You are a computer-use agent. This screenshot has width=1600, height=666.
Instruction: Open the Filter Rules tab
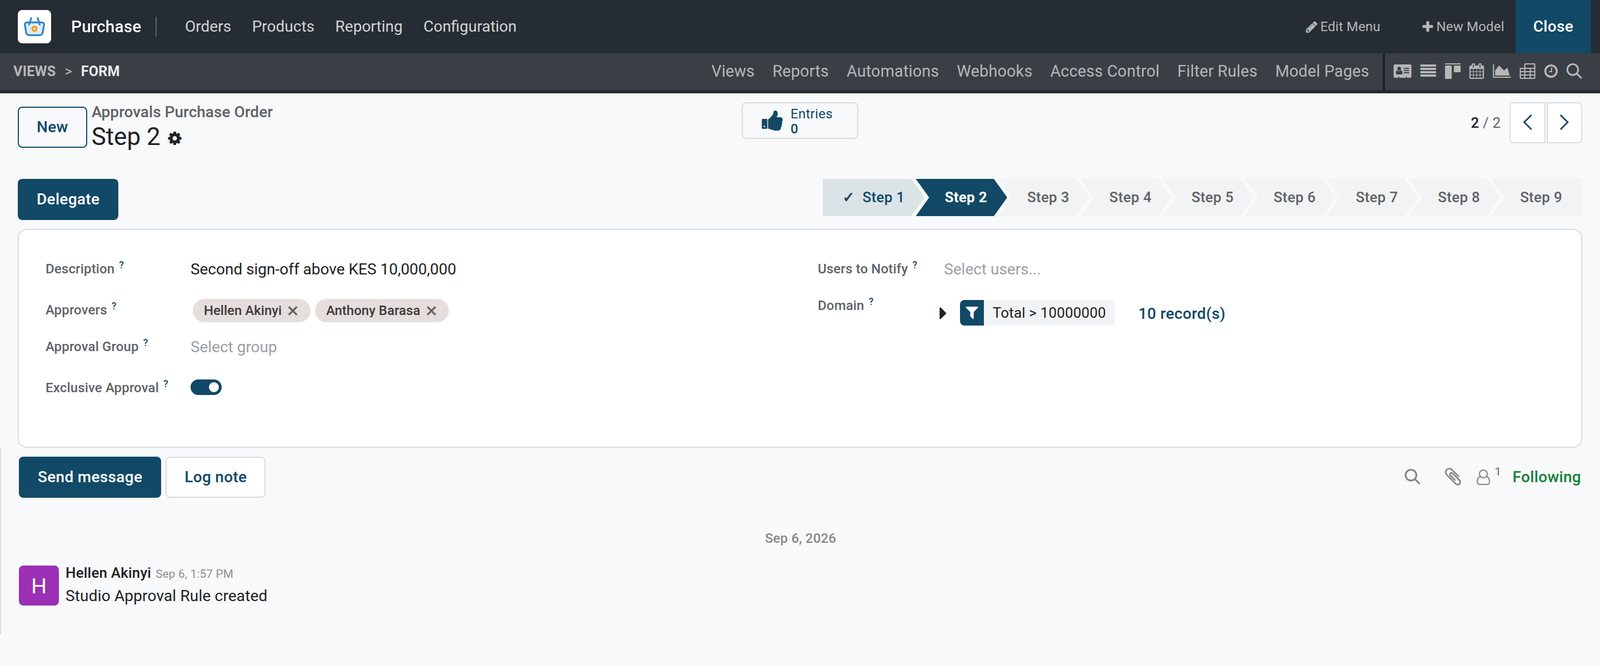(x=1217, y=71)
